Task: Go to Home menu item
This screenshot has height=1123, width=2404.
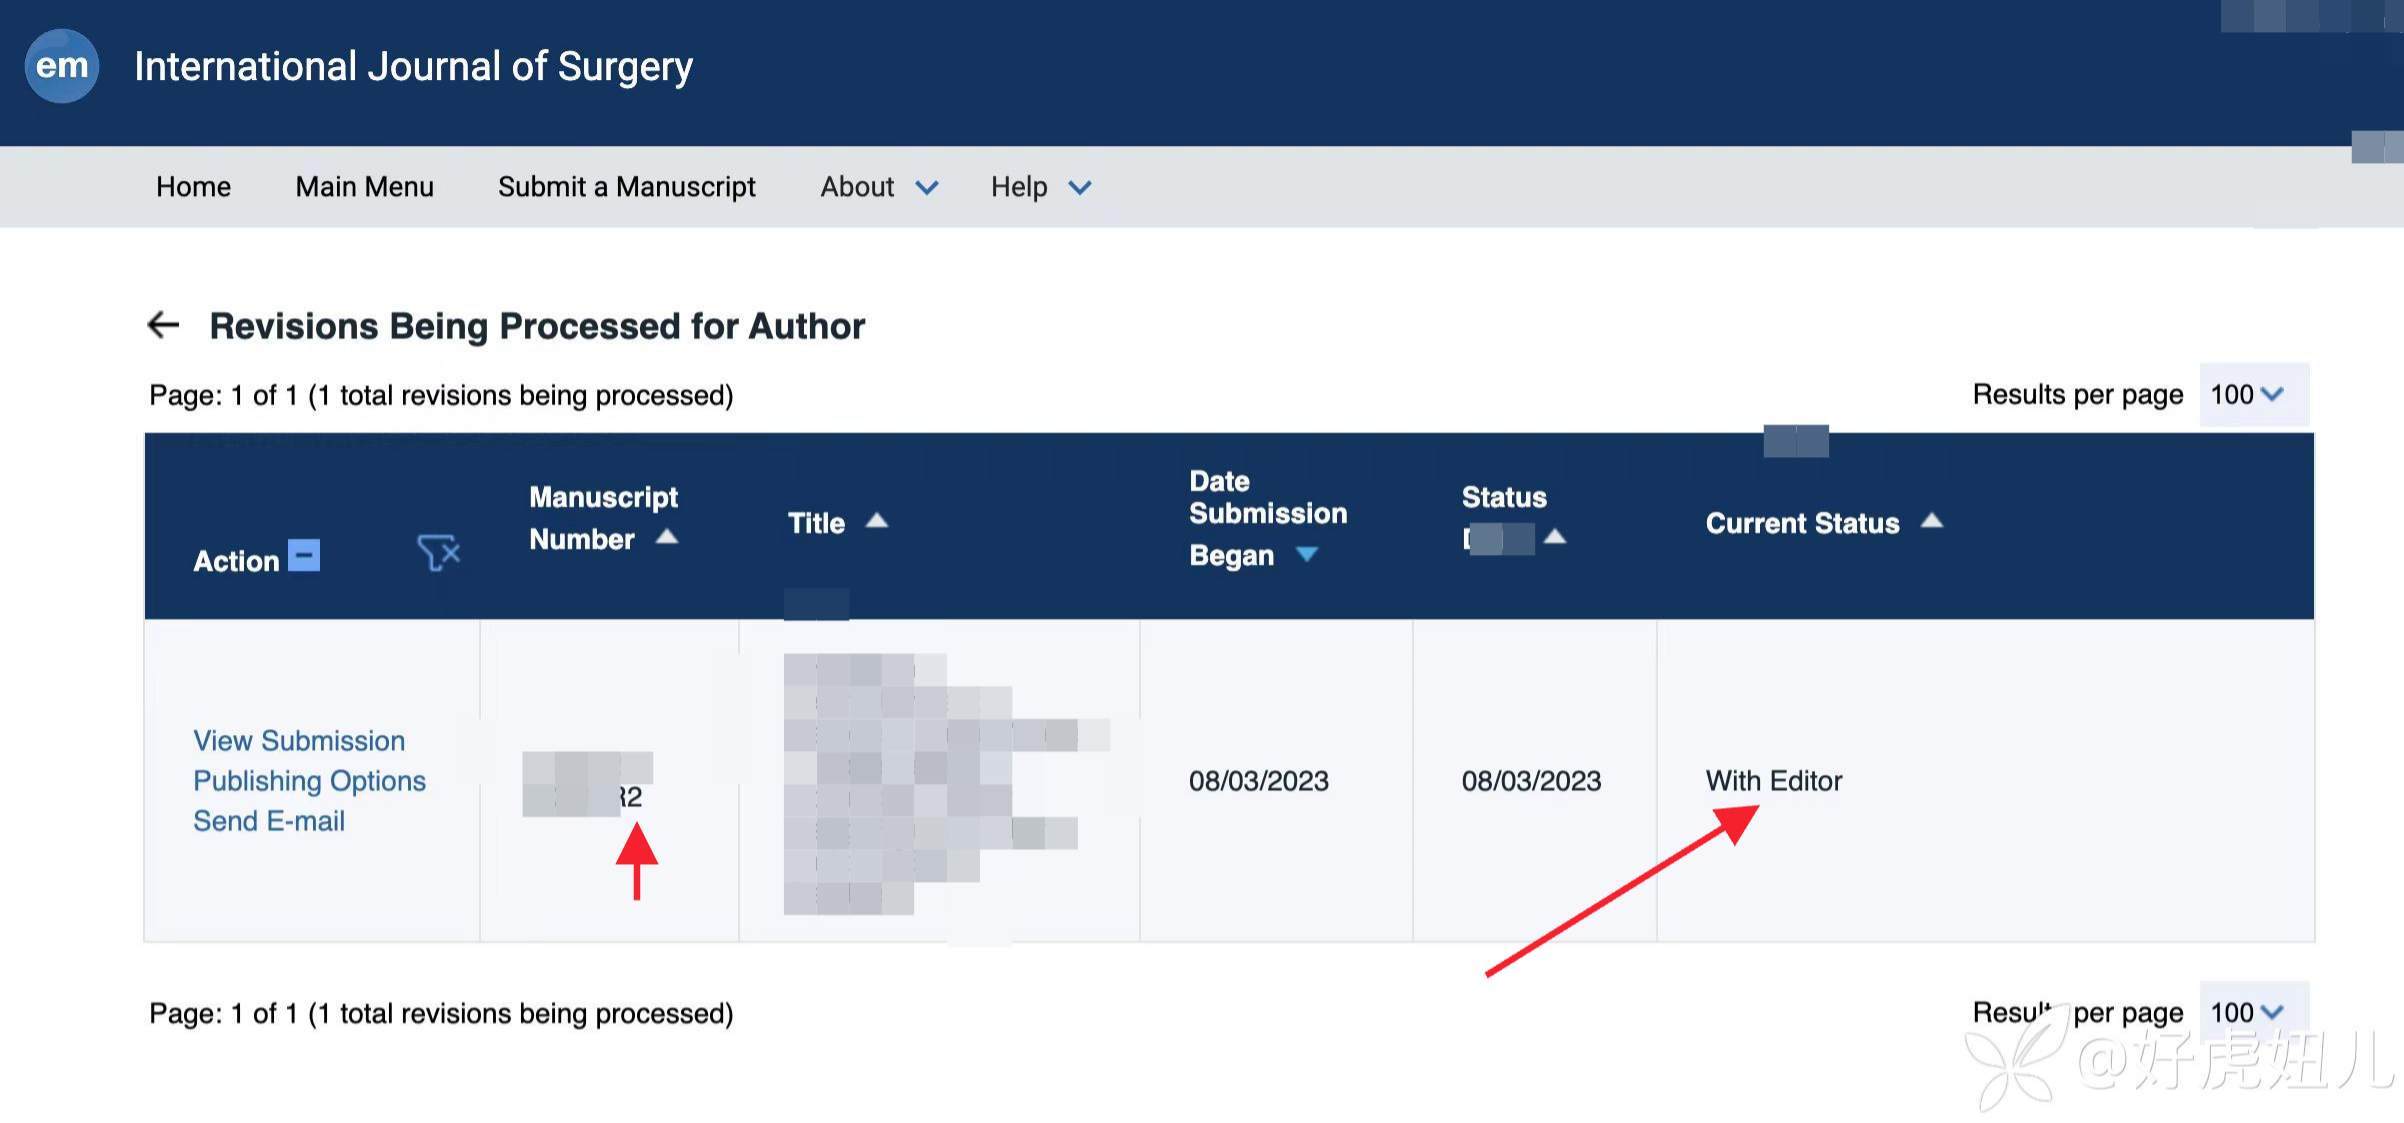Action: (x=193, y=187)
